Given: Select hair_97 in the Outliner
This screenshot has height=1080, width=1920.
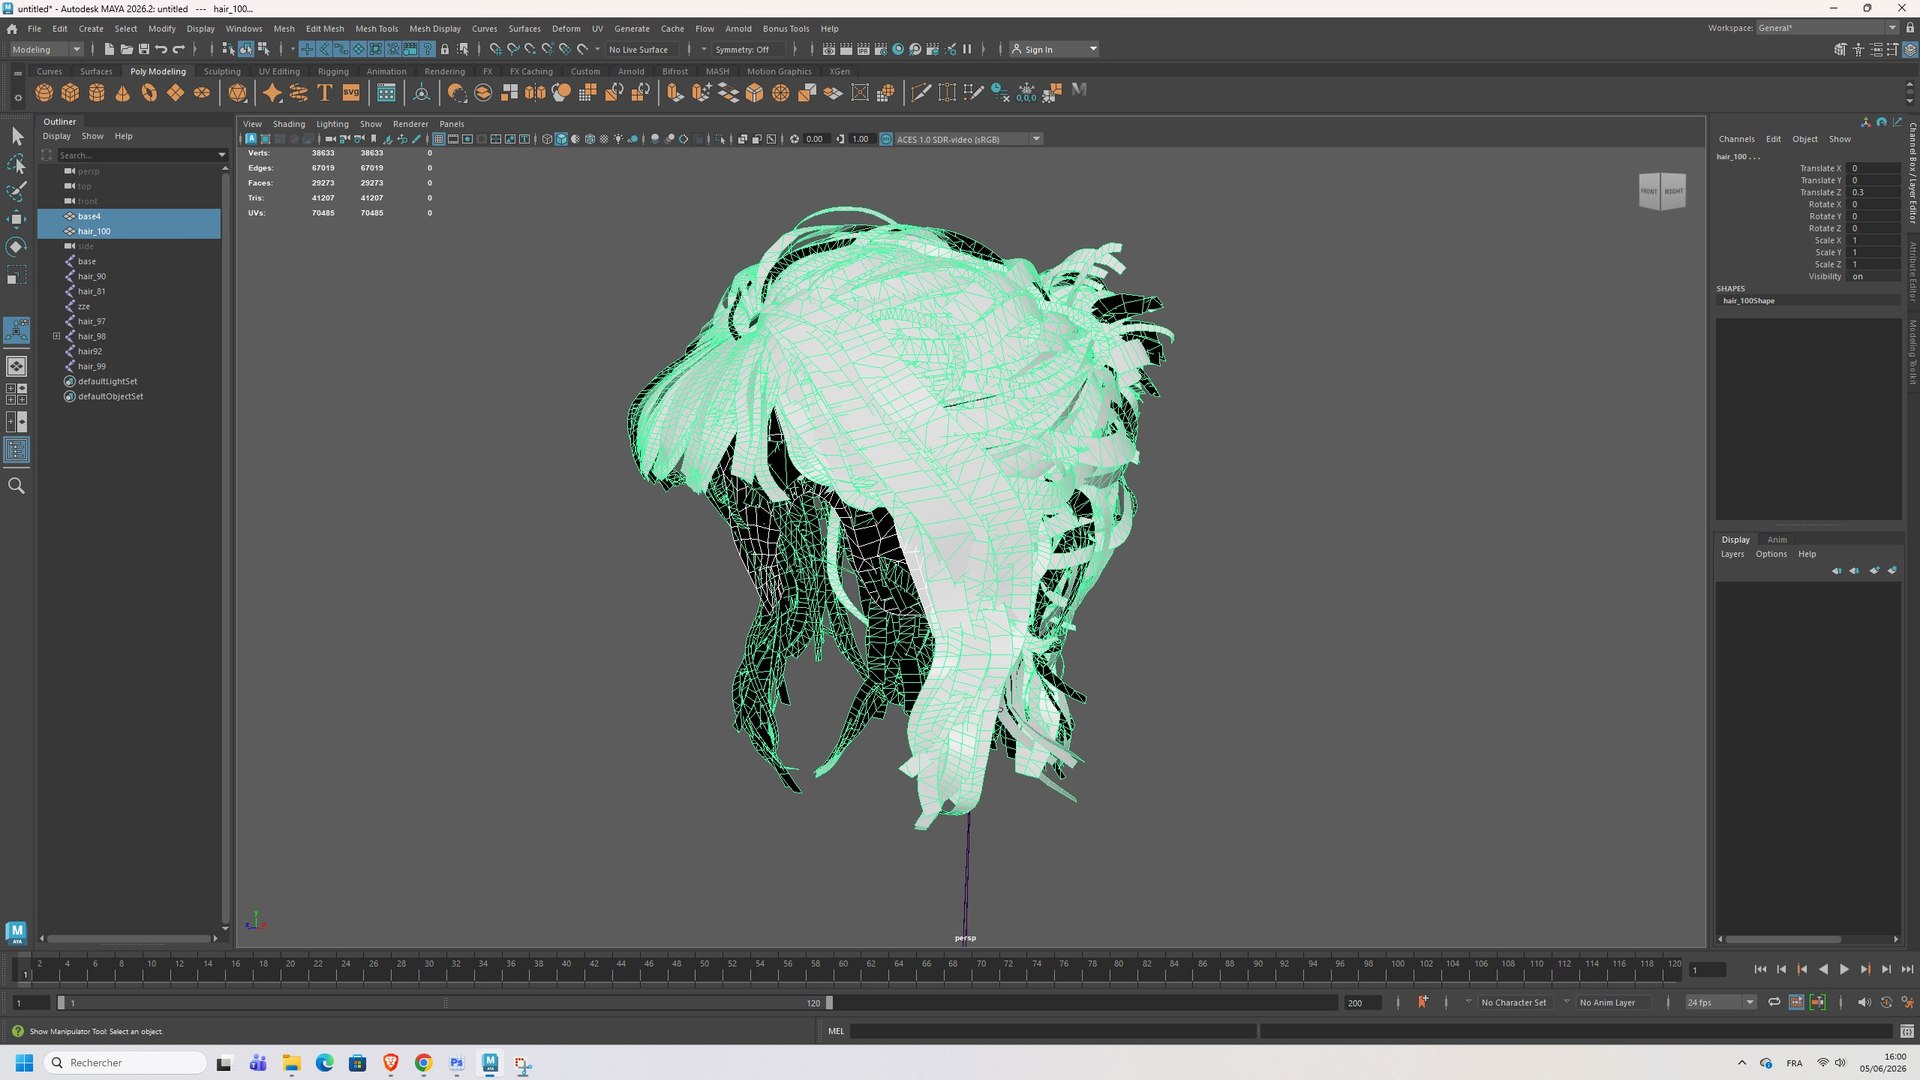Looking at the screenshot, I should (x=92, y=321).
